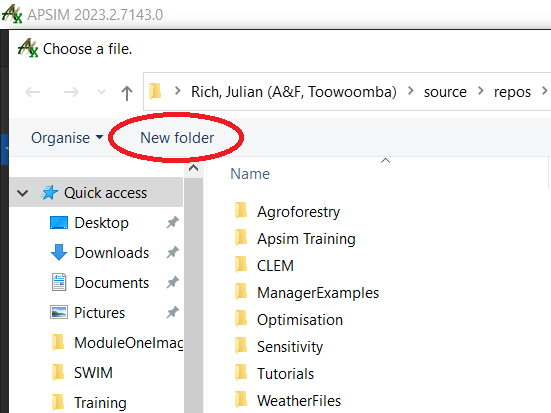Open Pictures from Quick access

click(x=99, y=313)
